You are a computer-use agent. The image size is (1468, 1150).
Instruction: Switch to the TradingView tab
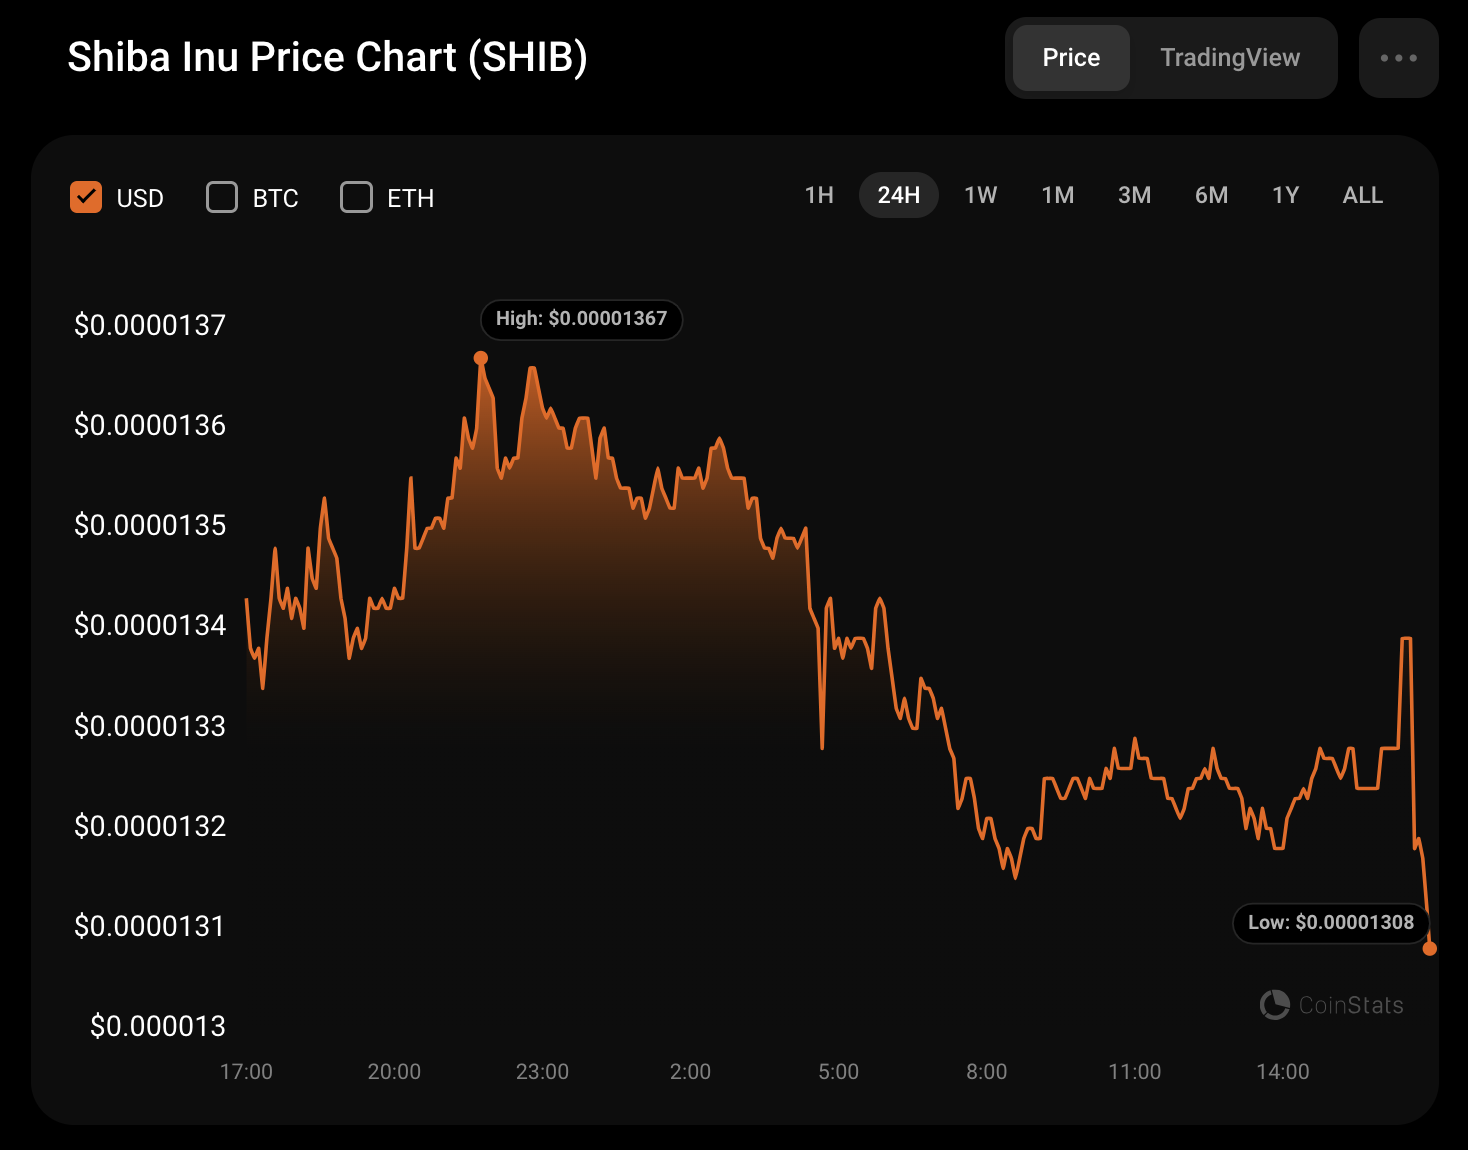click(1230, 58)
